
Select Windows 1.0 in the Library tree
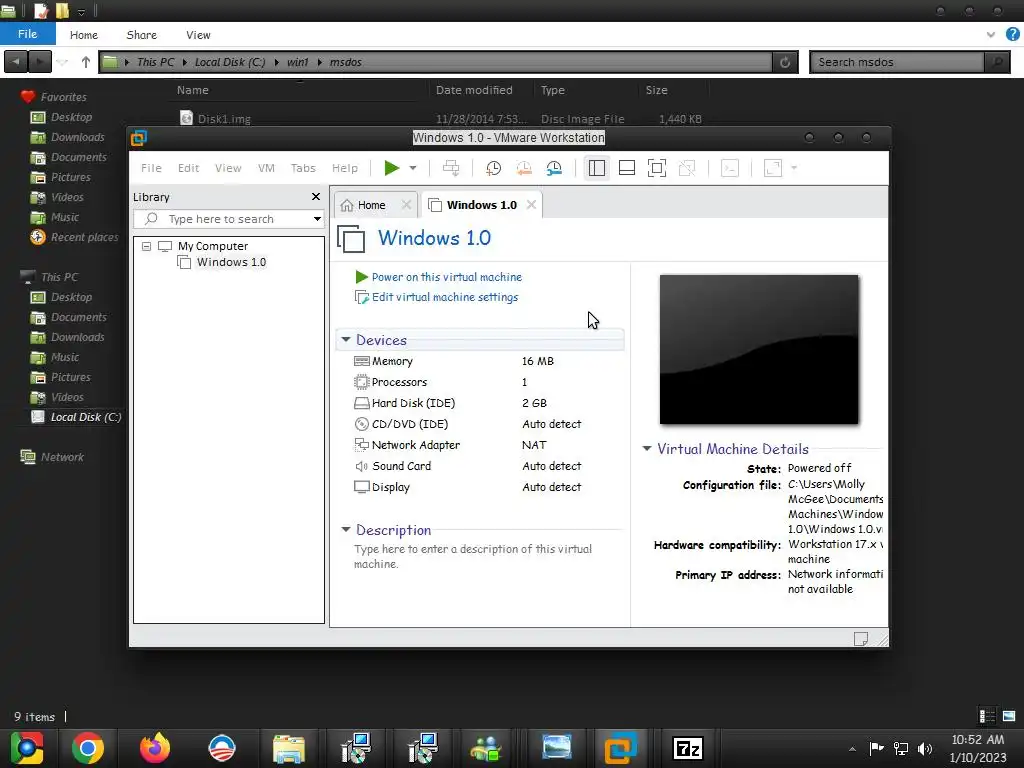pyautogui.click(x=231, y=262)
